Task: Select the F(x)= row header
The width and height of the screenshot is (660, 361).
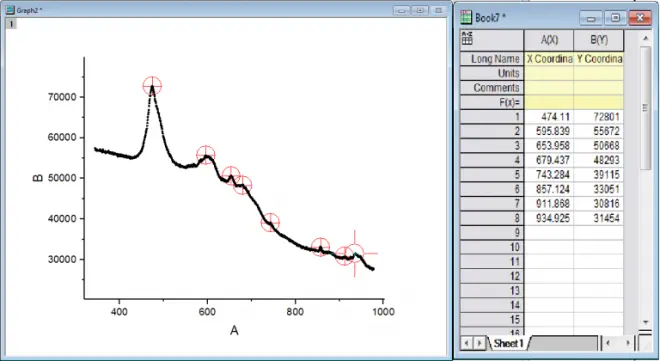Action: click(492, 102)
